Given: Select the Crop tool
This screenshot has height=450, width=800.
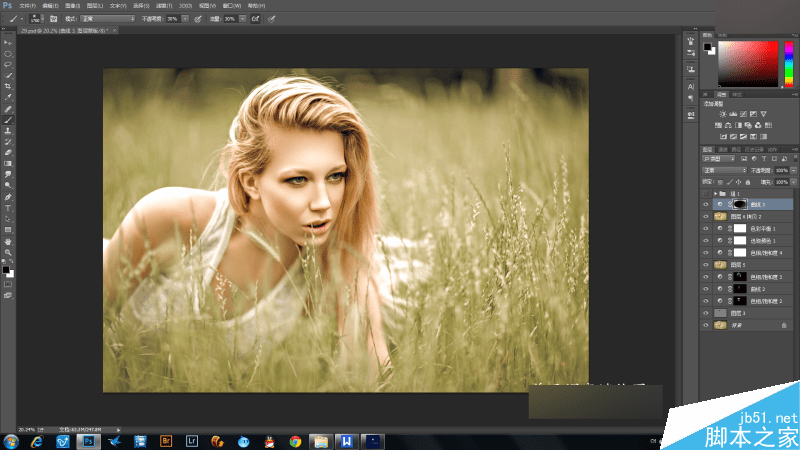Looking at the screenshot, I should click(9, 86).
